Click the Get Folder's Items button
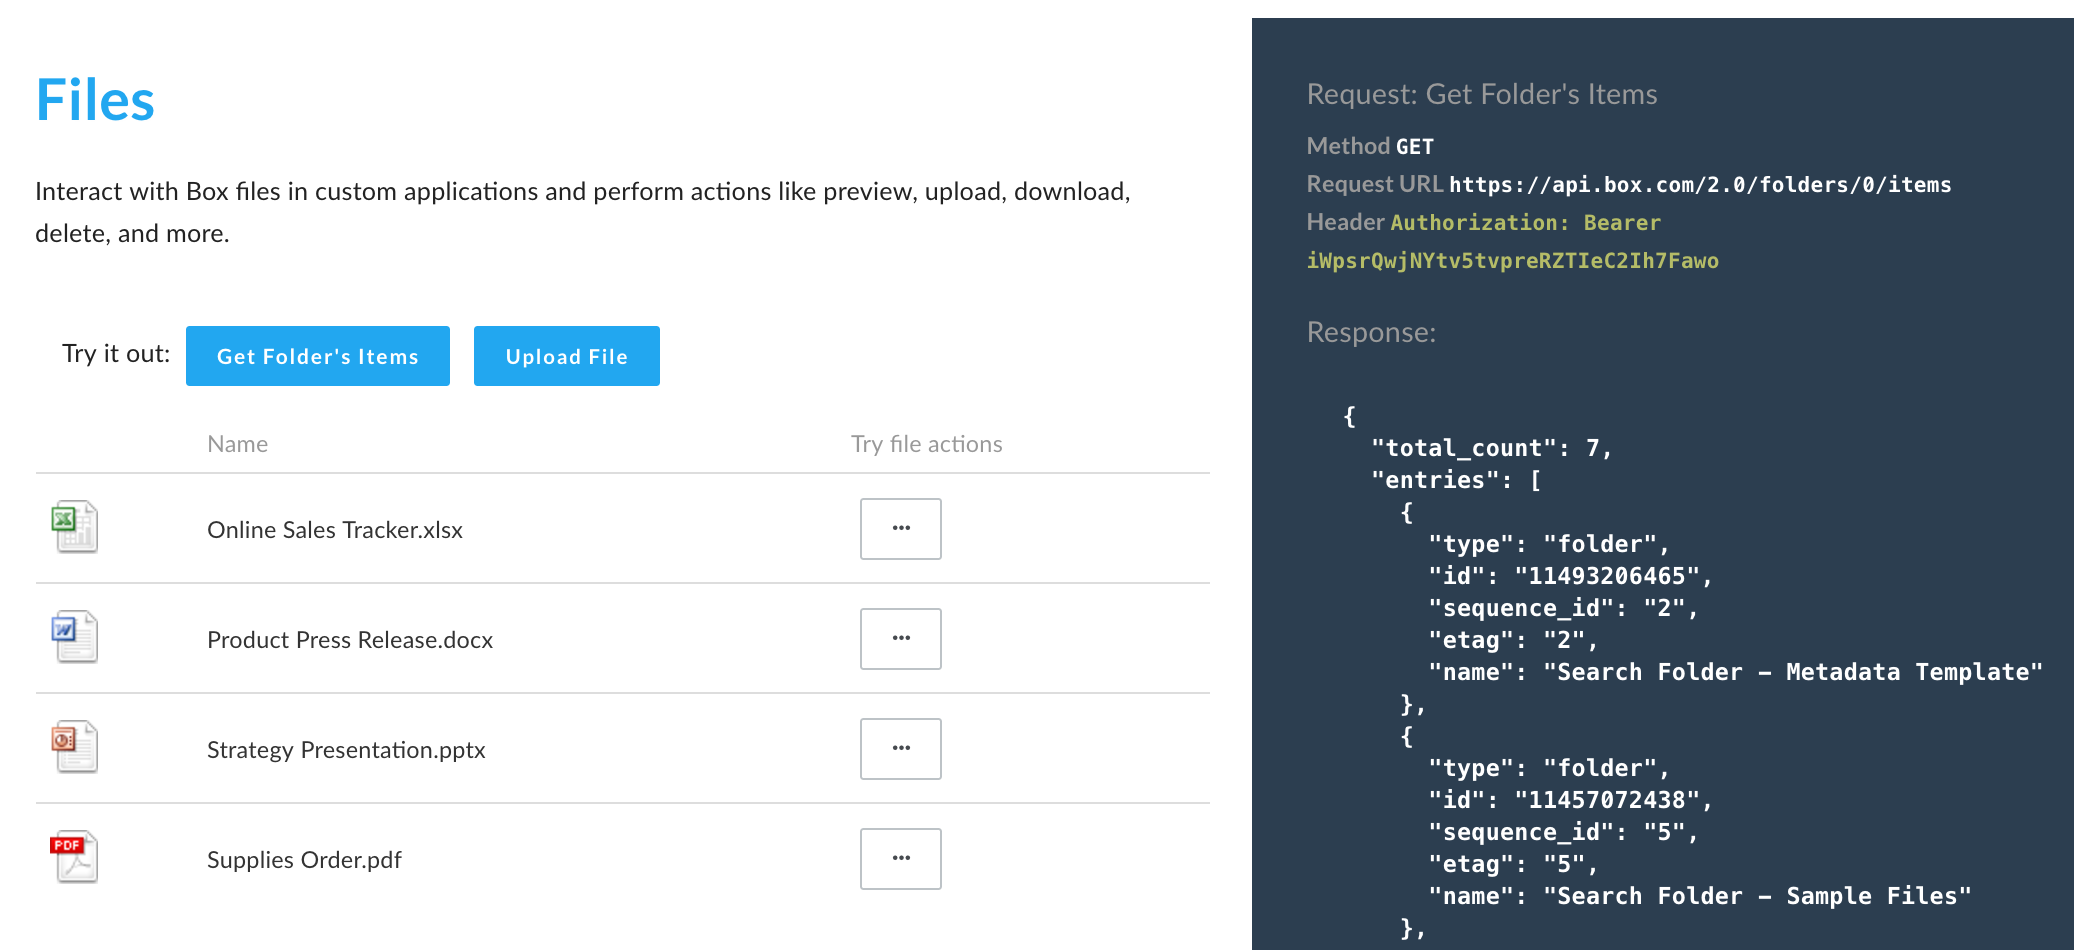This screenshot has height=950, width=2074. 318,356
